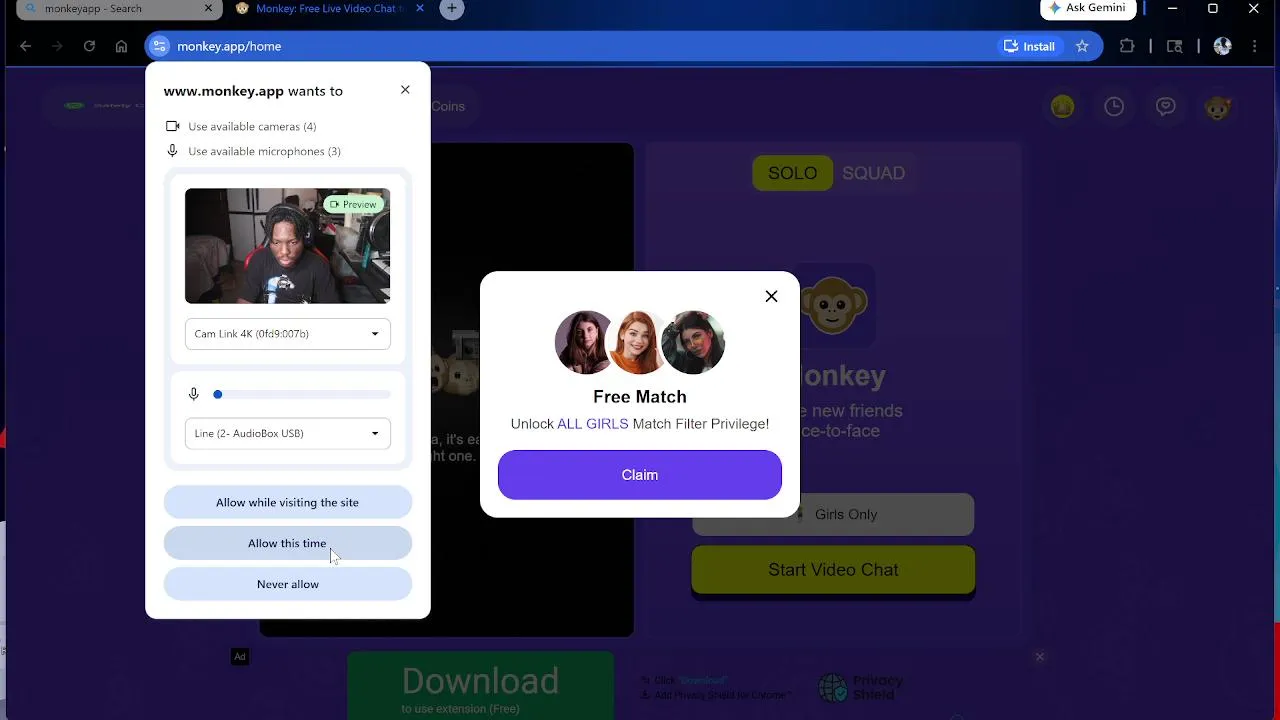Open the Chrome three-dot menu
1280x720 pixels.
click(x=1253, y=46)
